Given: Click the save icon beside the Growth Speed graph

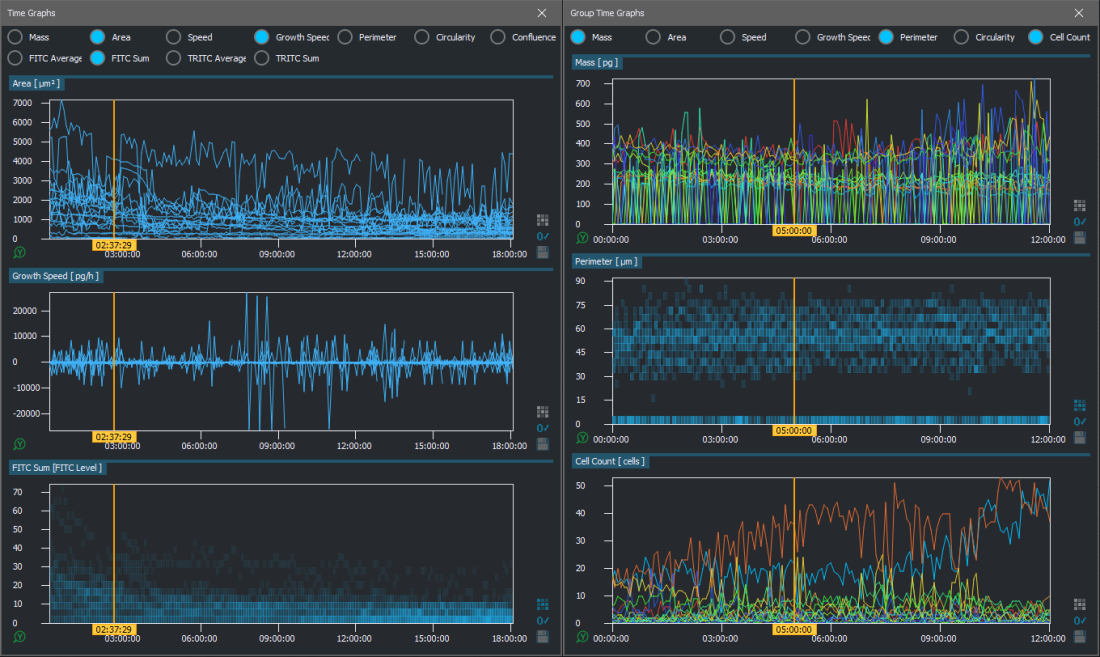Looking at the screenshot, I should pos(543,443).
